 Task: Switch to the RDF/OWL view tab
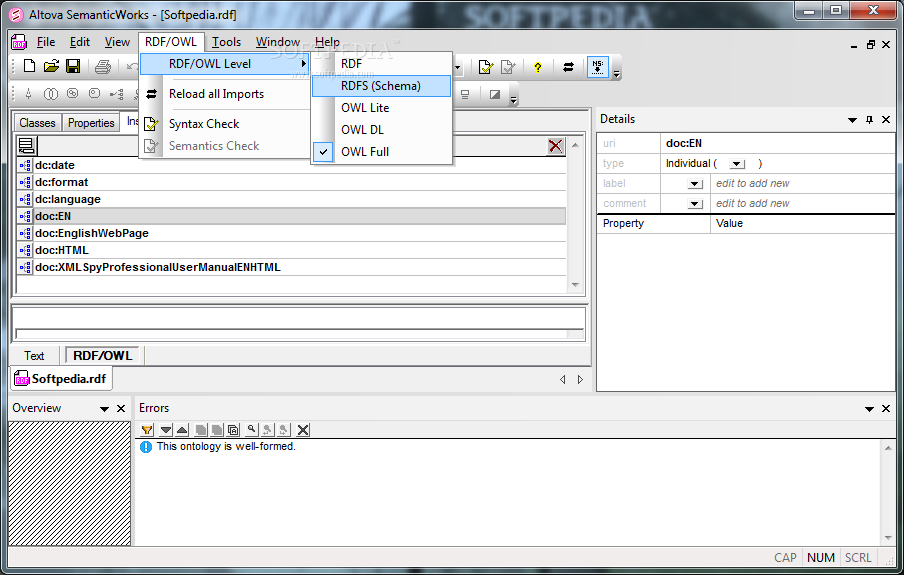(x=103, y=355)
